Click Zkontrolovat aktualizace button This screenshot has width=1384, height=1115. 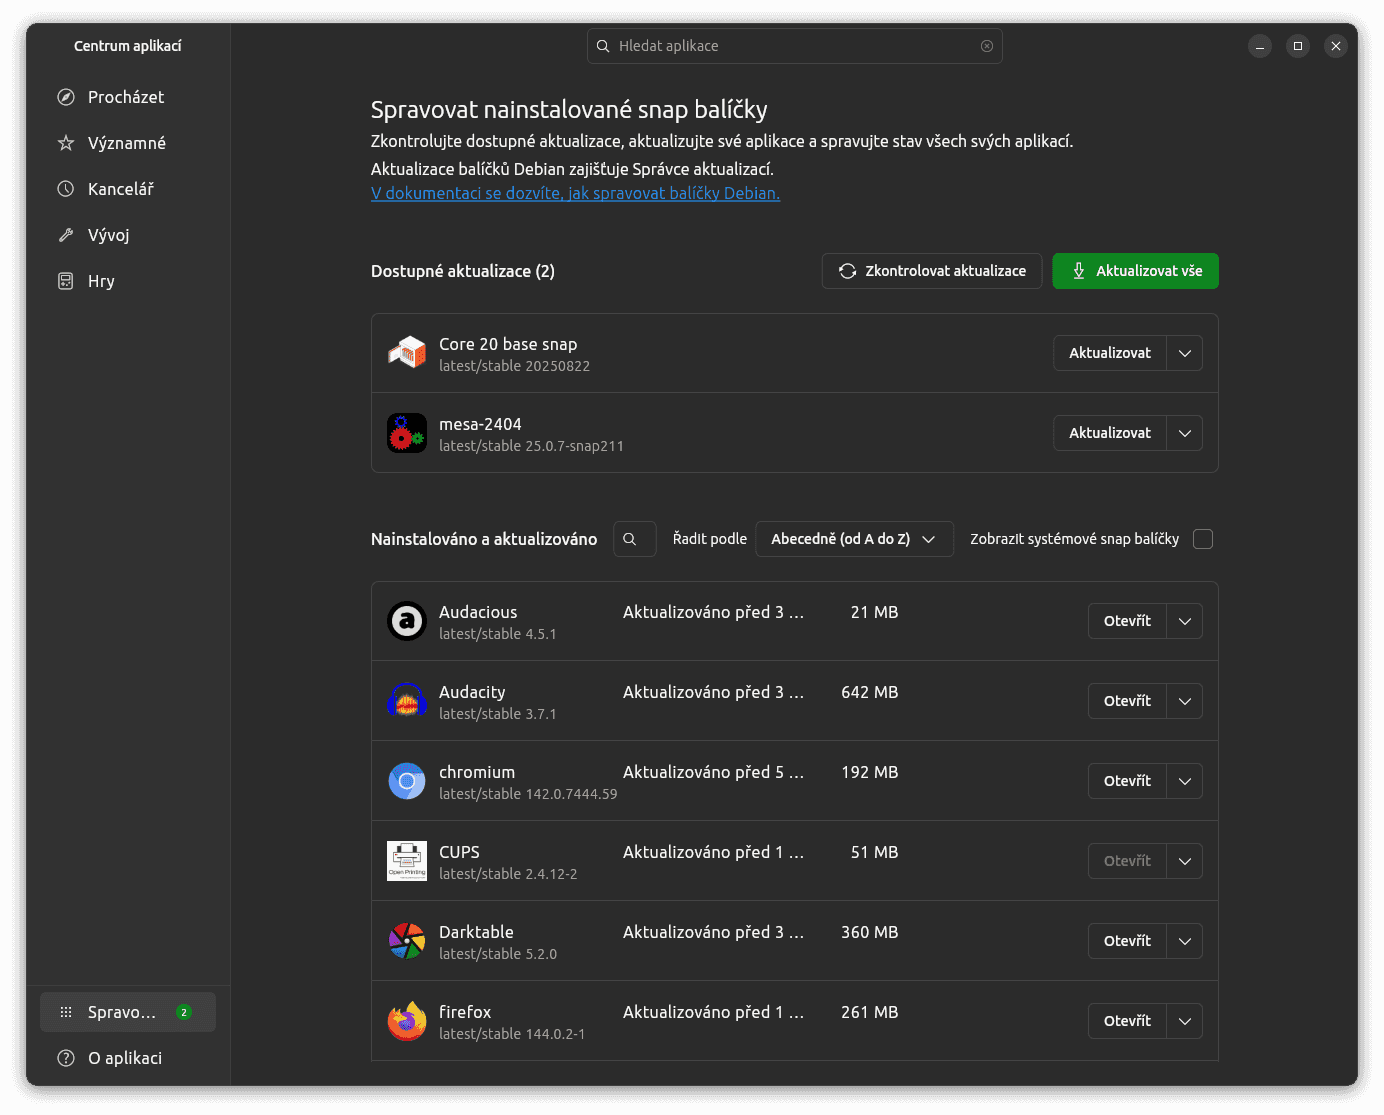coord(932,271)
